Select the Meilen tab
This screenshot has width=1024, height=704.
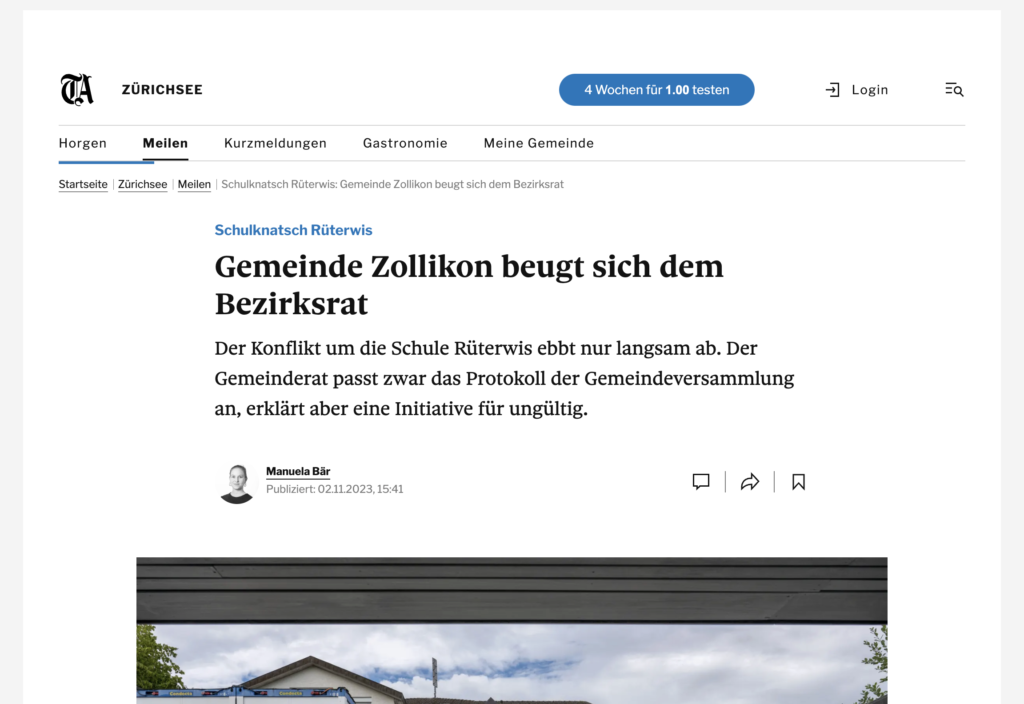click(165, 143)
